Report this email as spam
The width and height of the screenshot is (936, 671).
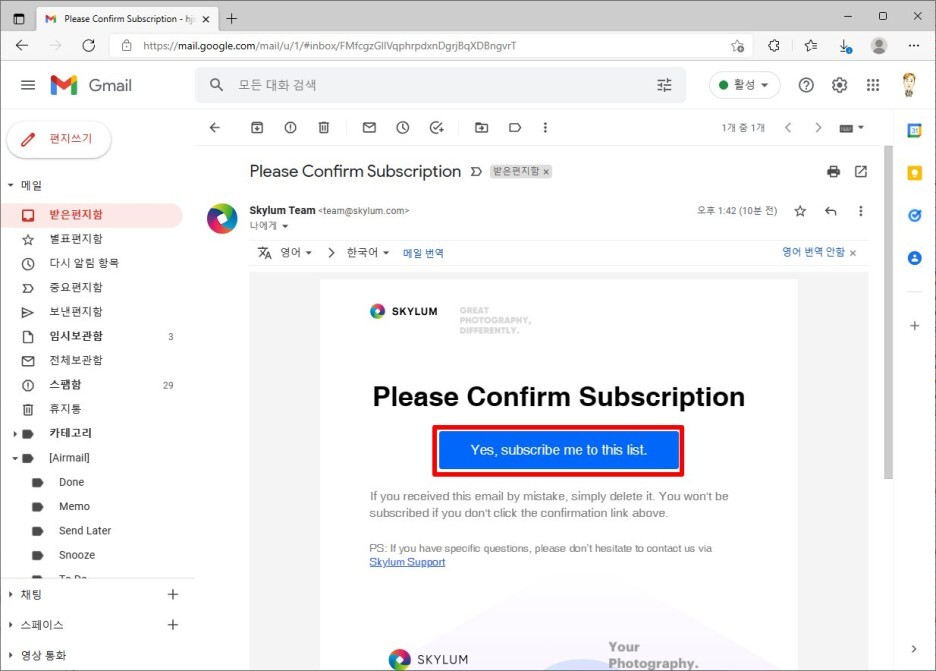coord(290,127)
